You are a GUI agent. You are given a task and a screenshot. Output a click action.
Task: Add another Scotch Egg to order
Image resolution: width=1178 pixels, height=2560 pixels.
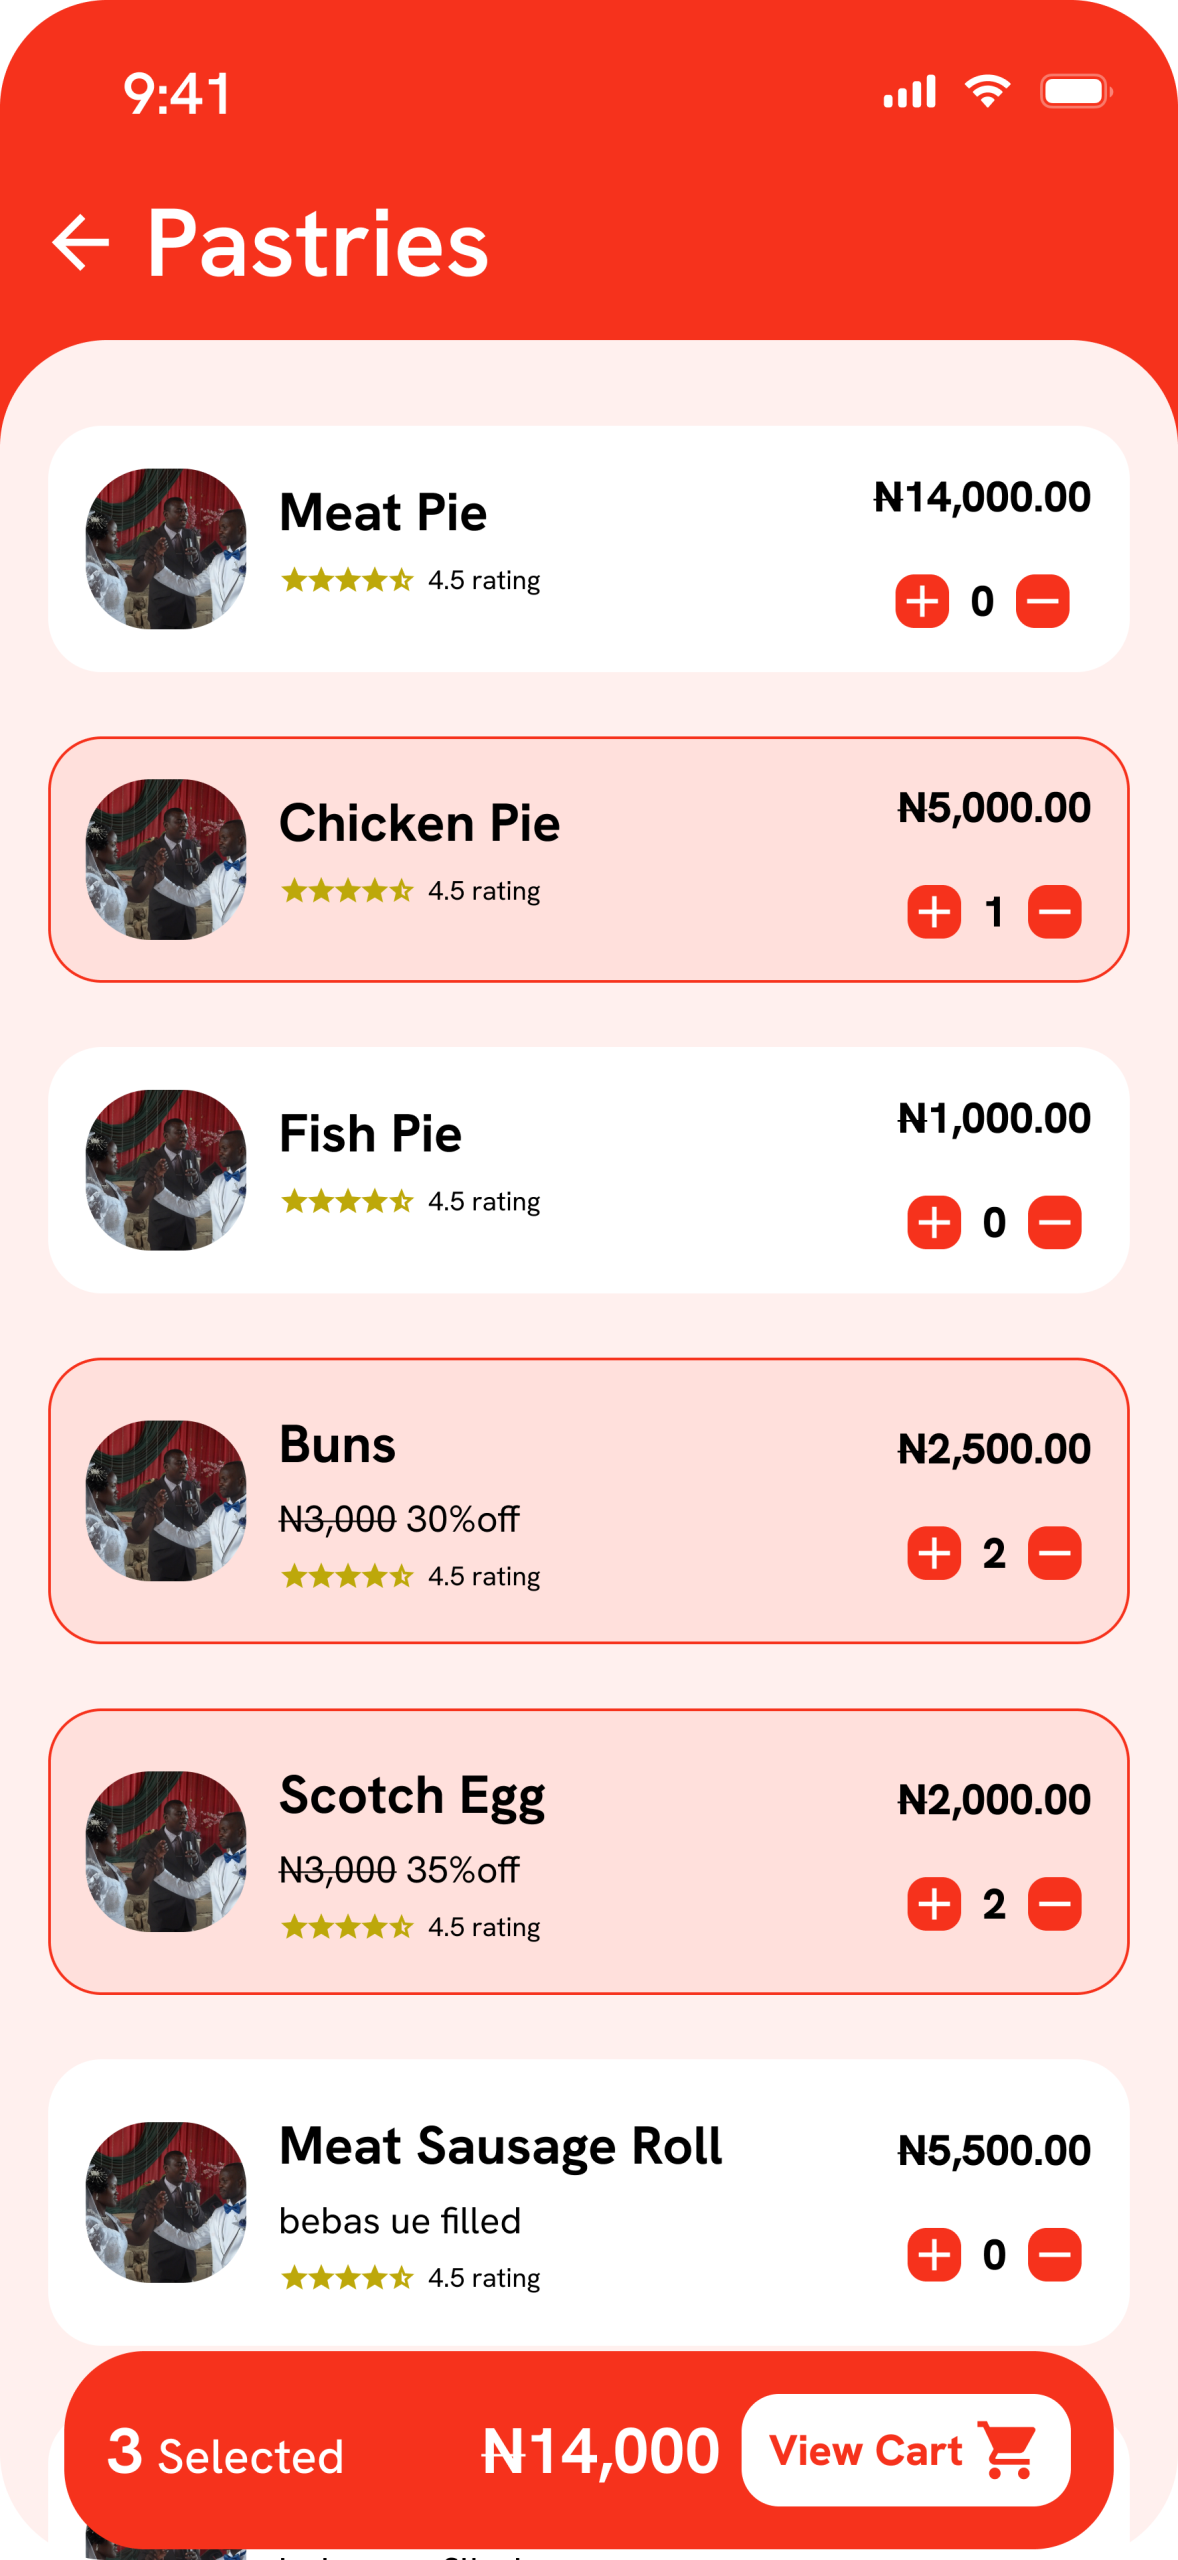[933, 1903]
